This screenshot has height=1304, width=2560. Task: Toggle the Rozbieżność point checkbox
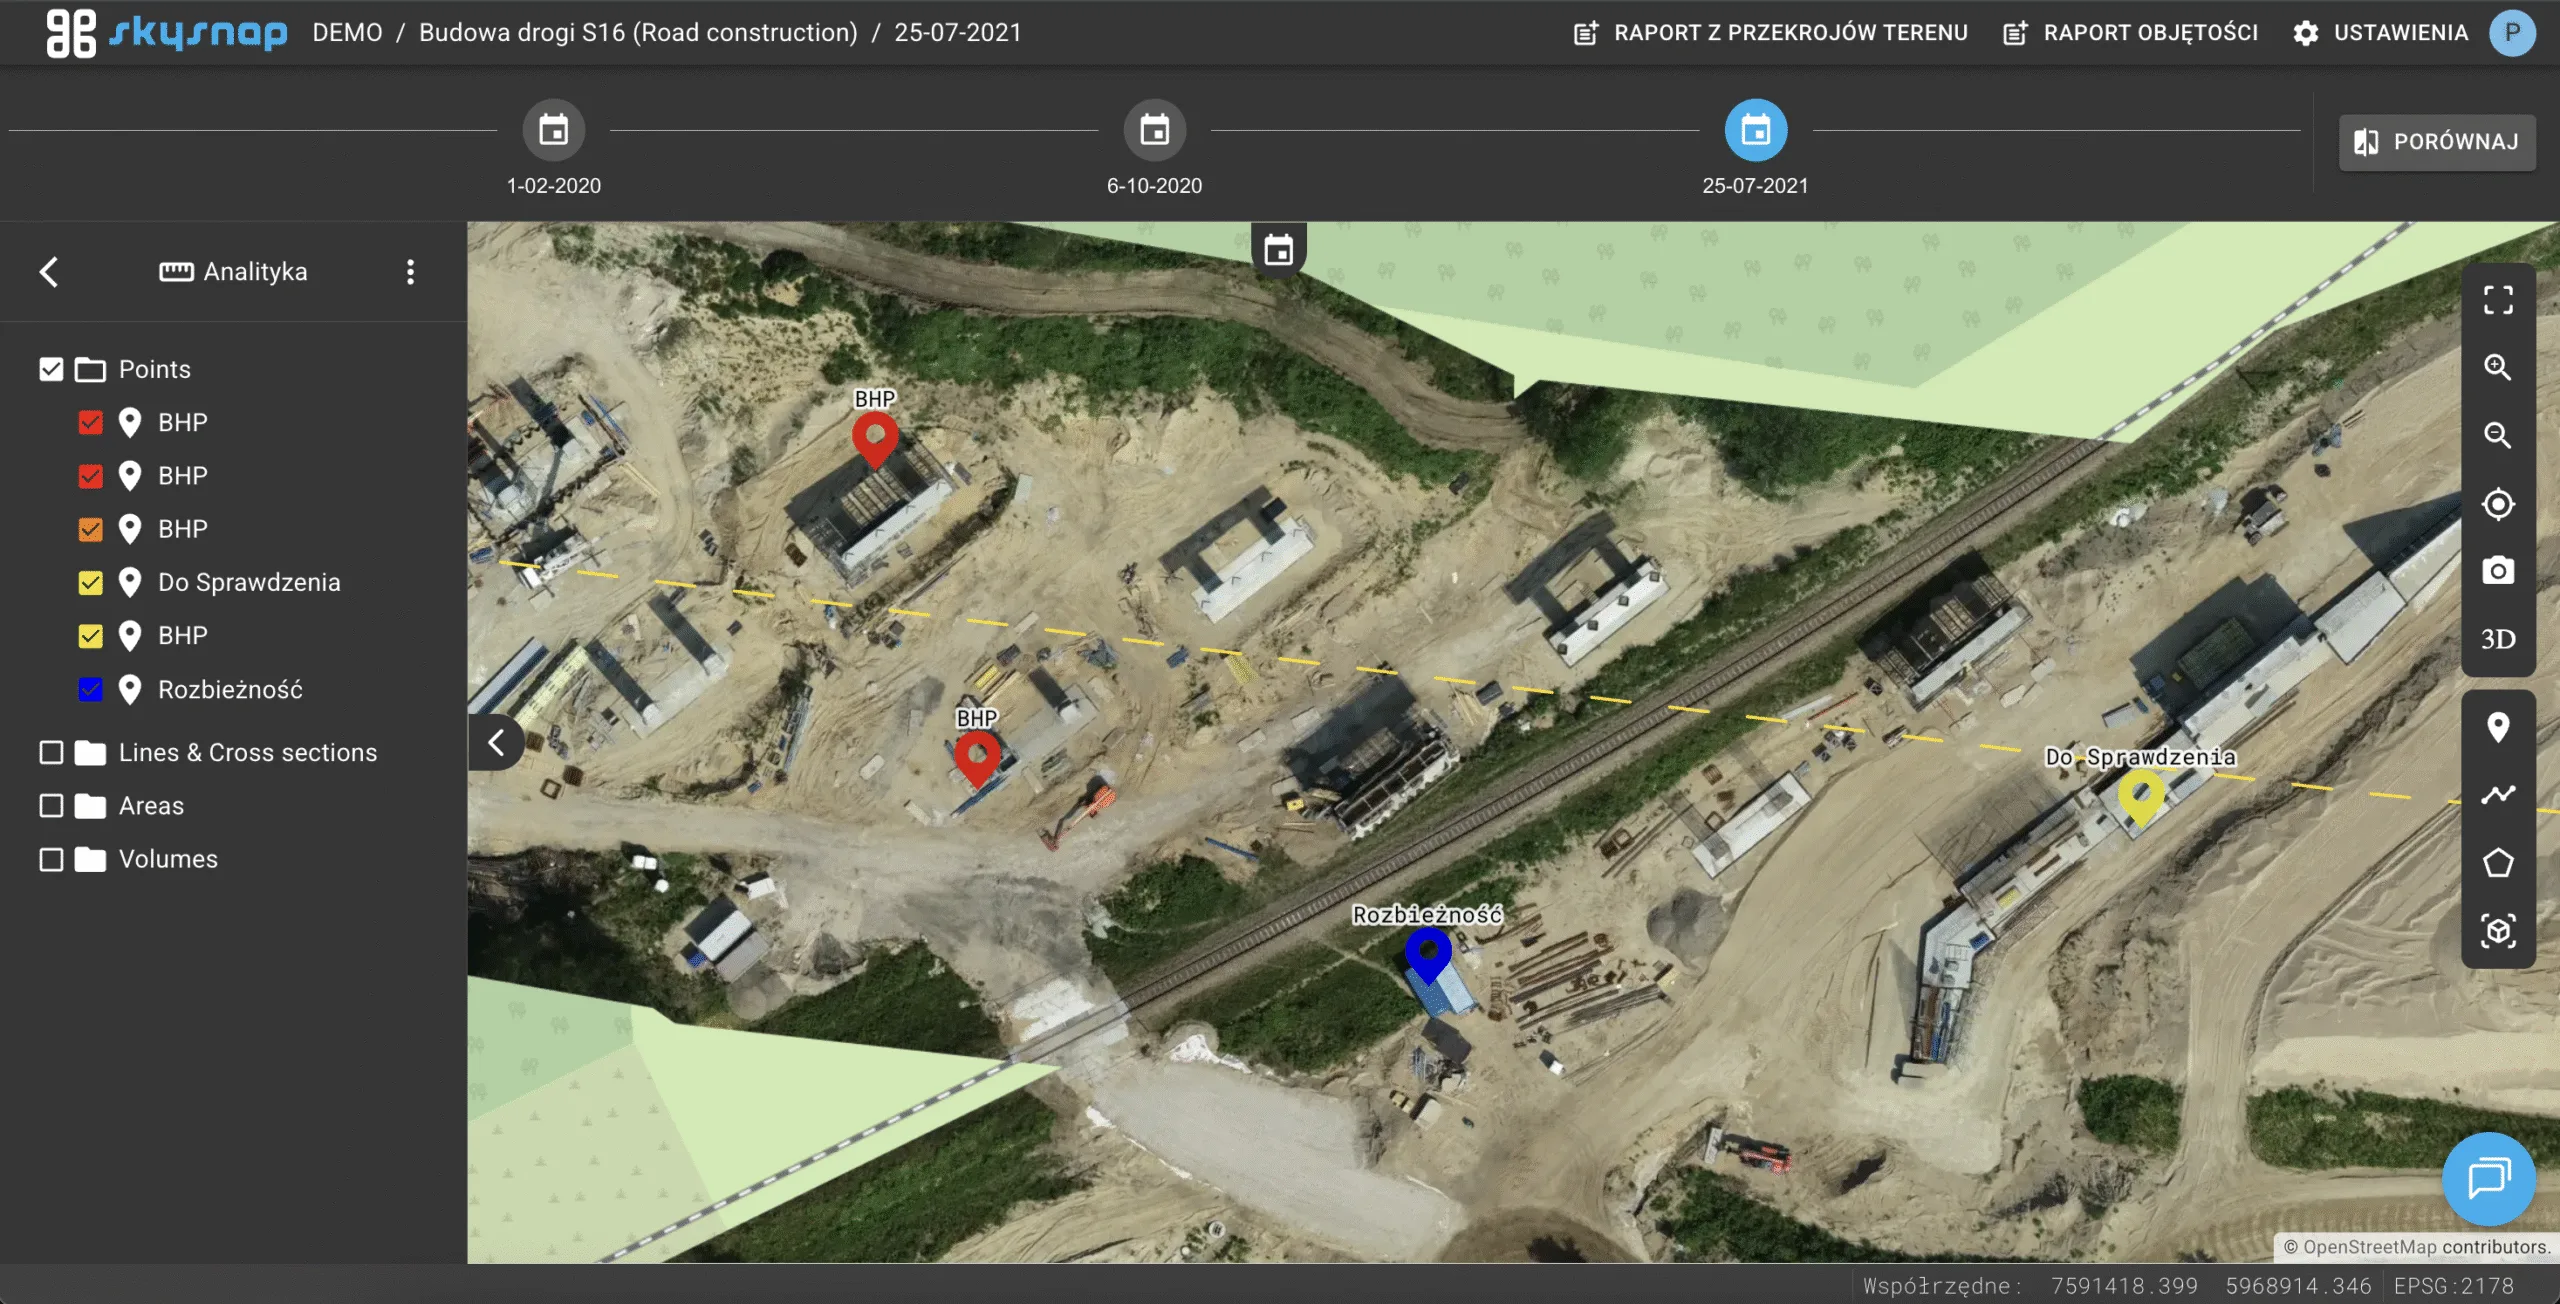tap(90, 689)
